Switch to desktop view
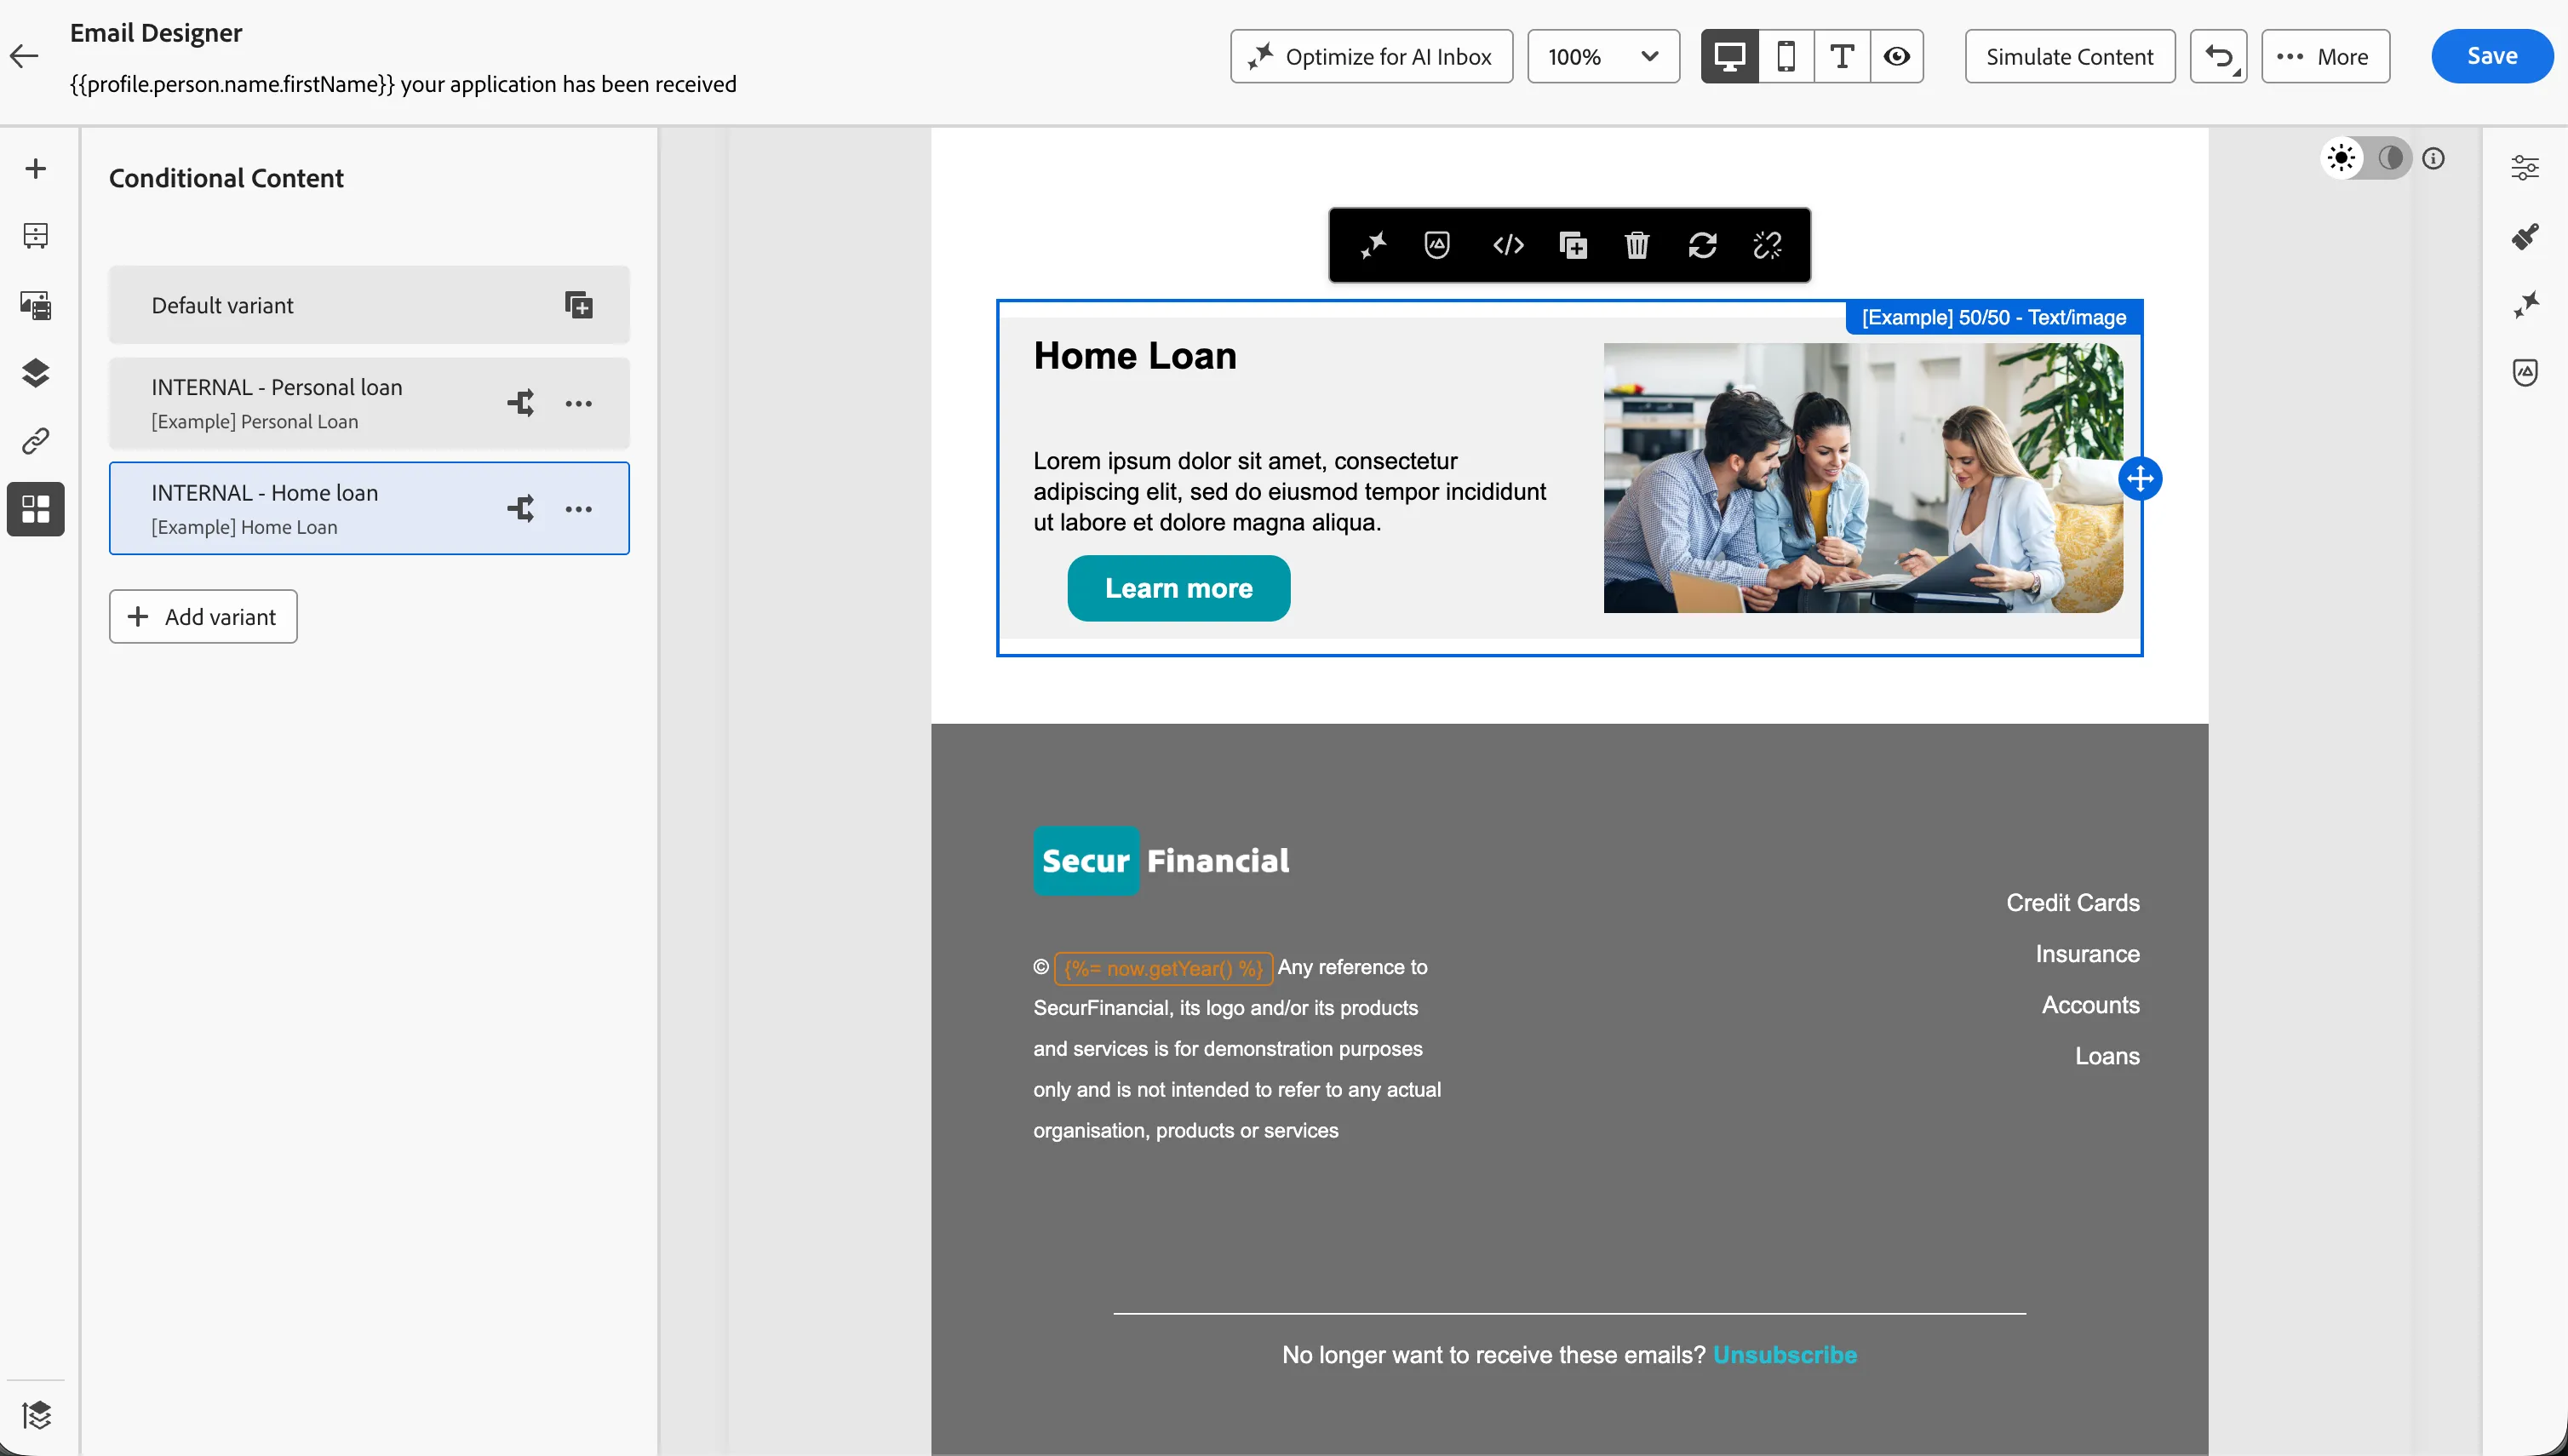 tap(1730, 56)
